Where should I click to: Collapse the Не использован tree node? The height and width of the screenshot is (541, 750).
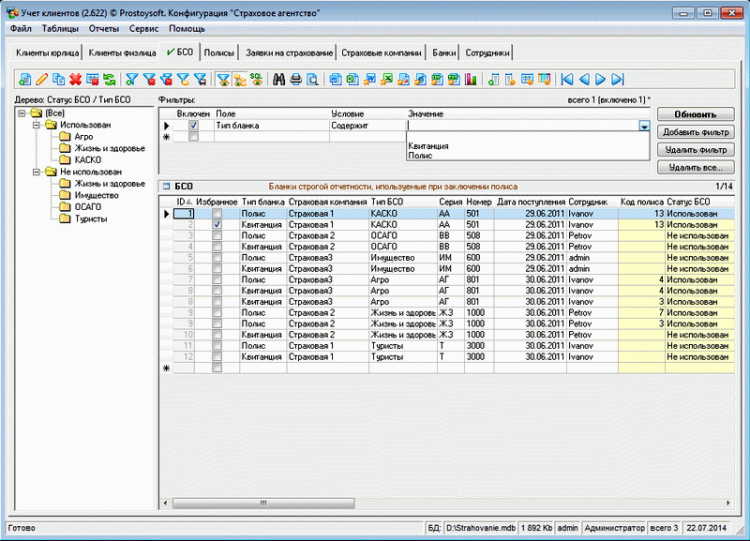tap(37, 172)
